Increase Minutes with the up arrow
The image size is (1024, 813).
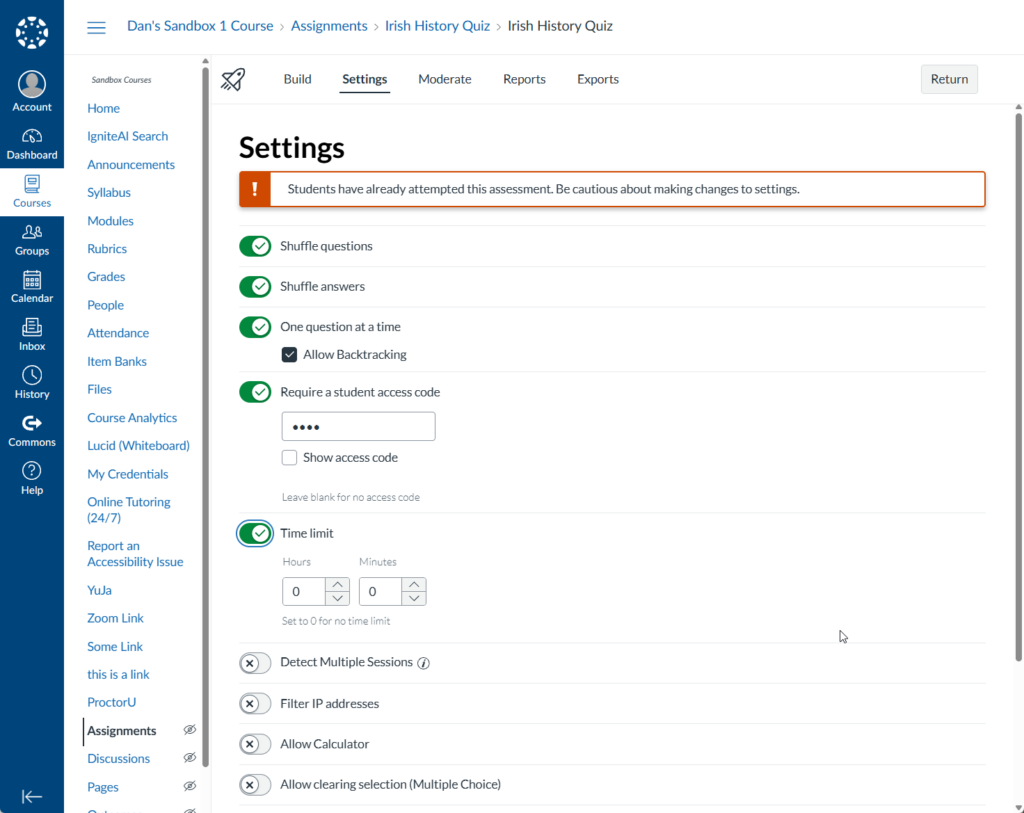pos(413,584)
